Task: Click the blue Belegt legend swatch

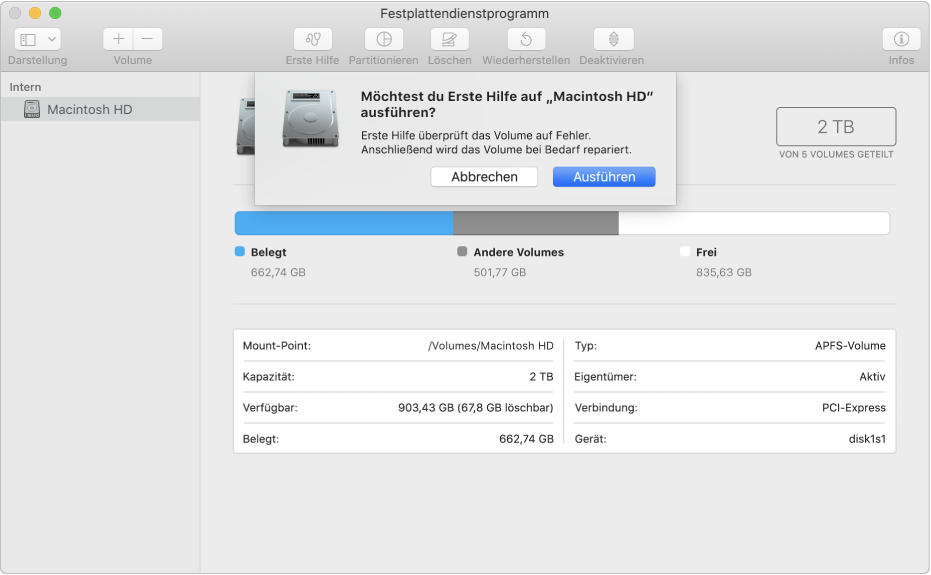Action: click(240, 251)
